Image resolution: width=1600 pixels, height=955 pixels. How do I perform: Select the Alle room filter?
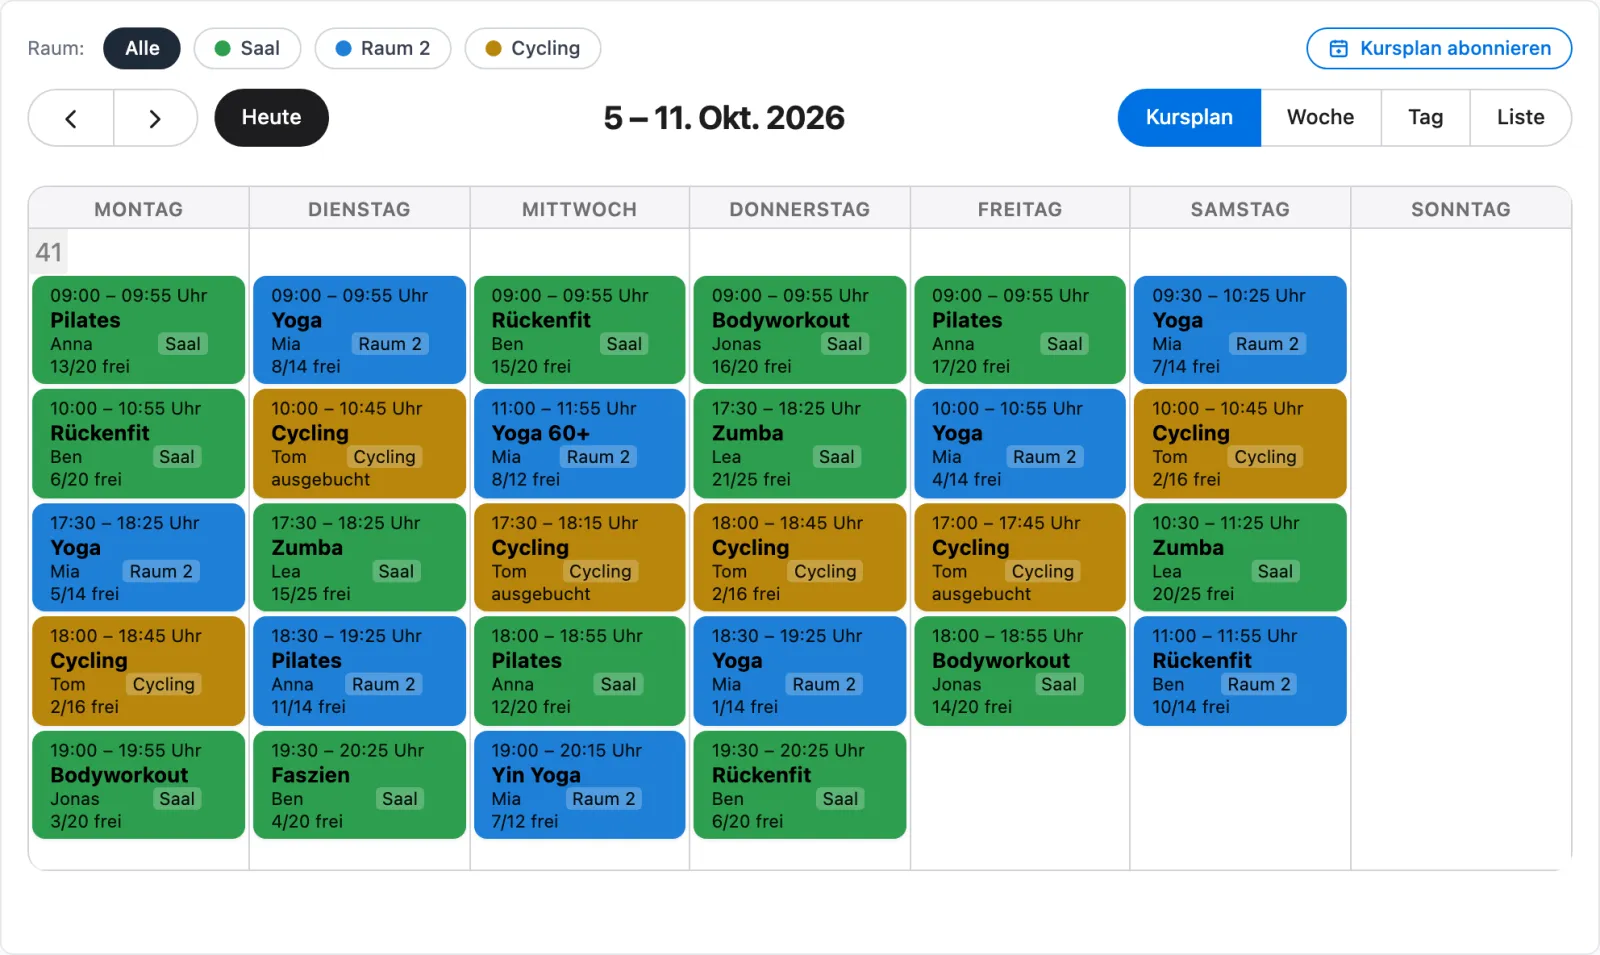142,48
